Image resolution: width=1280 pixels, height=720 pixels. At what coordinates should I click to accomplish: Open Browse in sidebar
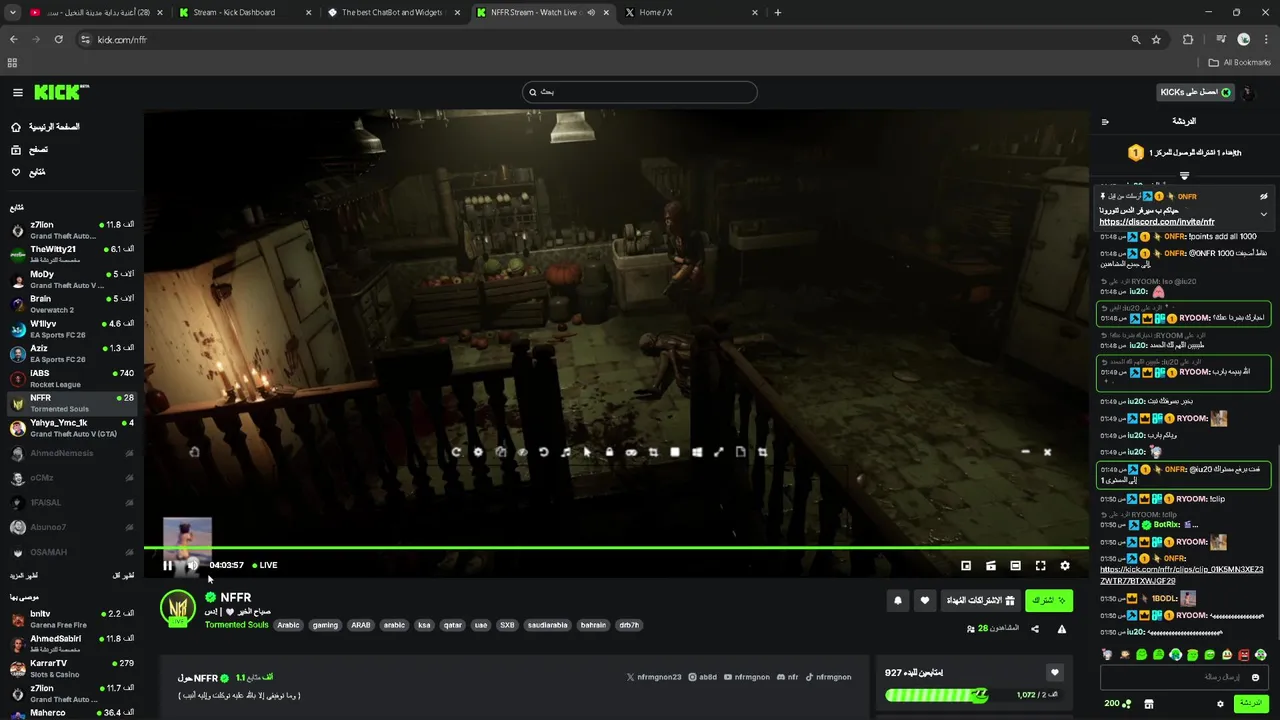(30, 150)
